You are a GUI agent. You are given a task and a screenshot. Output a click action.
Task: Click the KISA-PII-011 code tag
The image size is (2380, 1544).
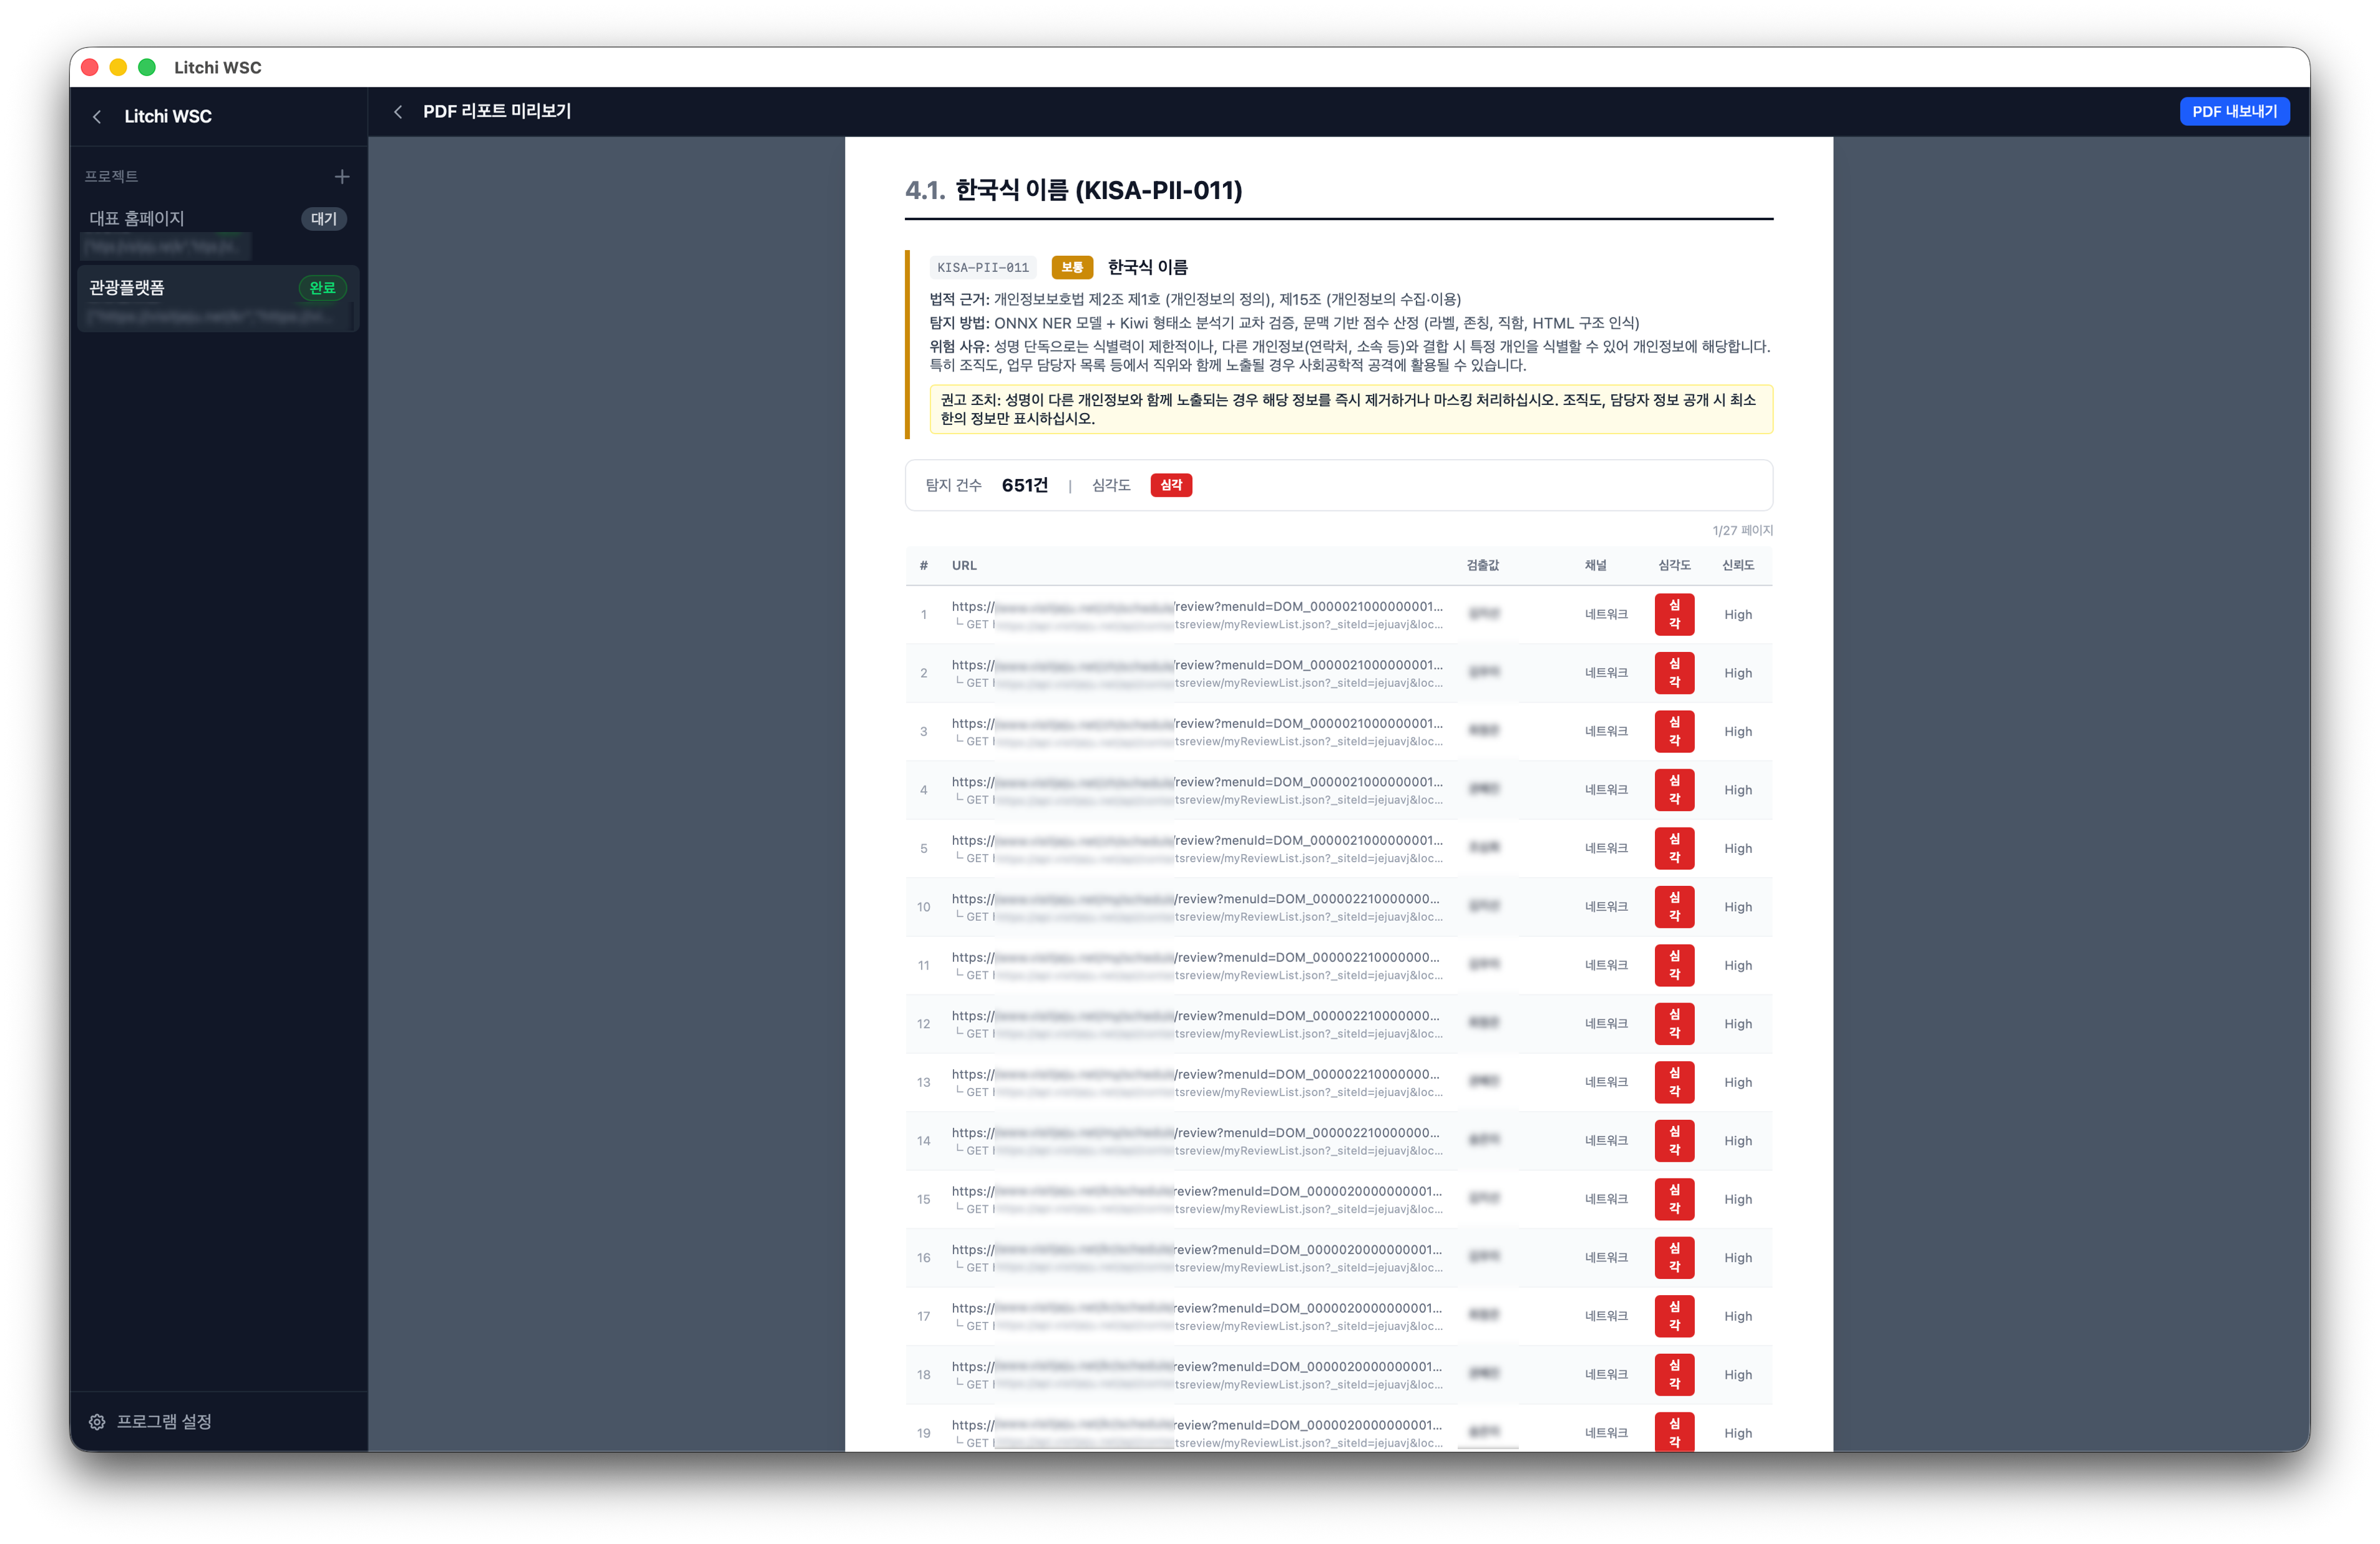(982, 268)
